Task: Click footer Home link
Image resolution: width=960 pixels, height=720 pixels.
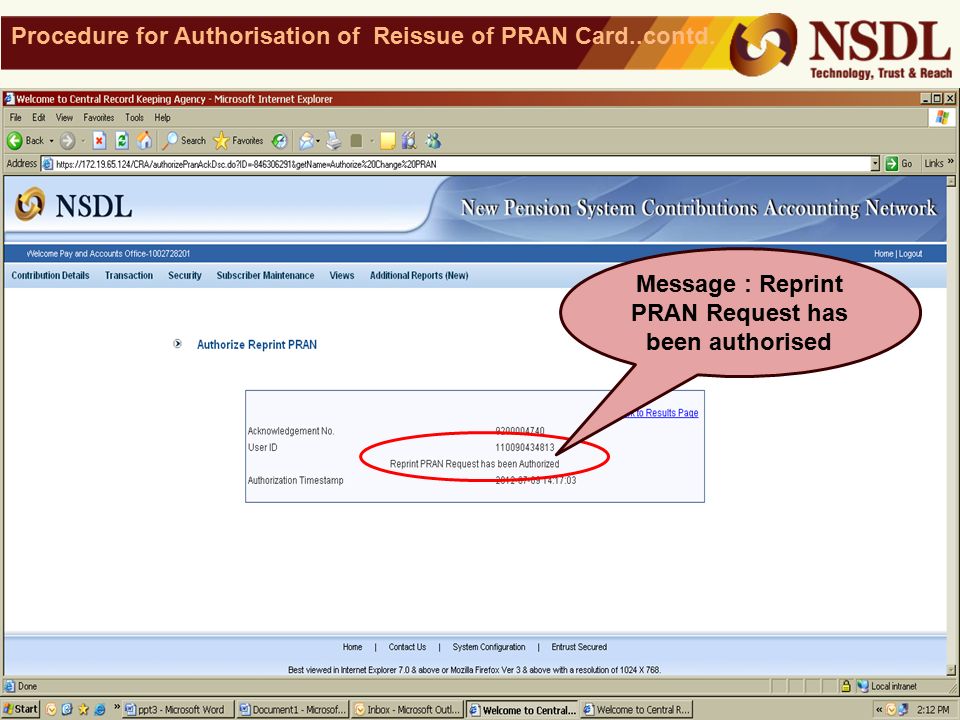Action: (x=352, y=647)
